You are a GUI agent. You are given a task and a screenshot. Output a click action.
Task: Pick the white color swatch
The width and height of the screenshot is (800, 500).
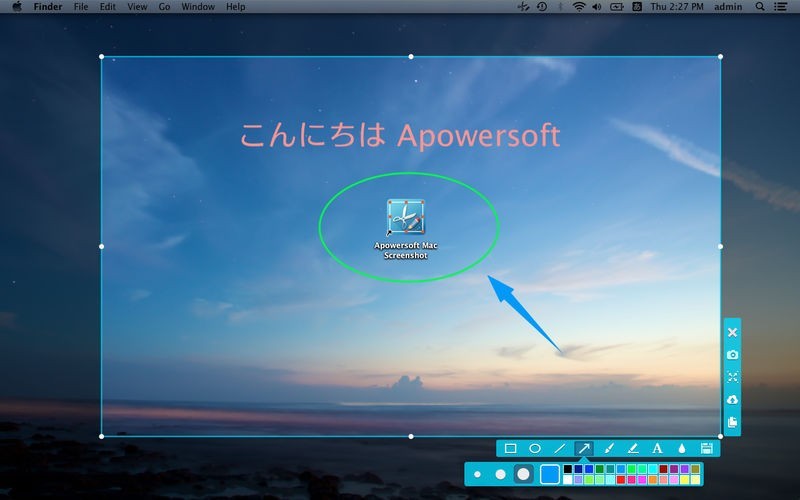point(567,480)
